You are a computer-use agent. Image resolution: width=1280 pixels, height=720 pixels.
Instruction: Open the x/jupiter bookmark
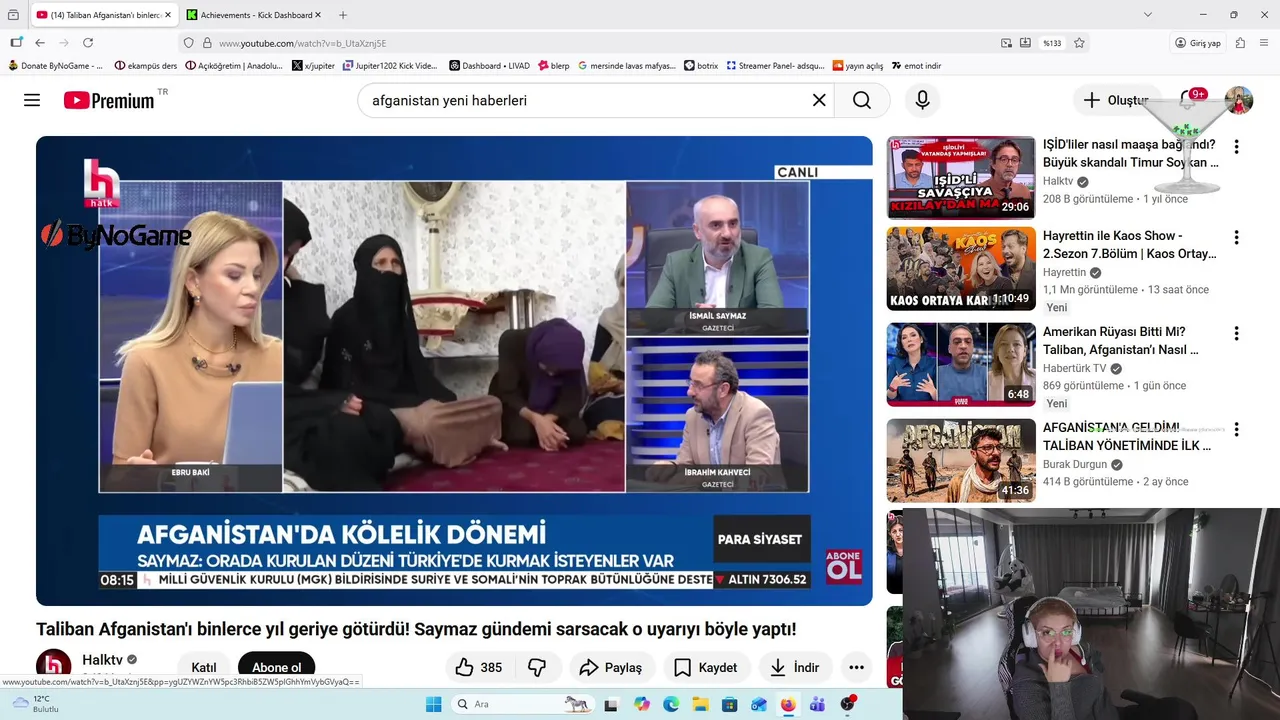(313, 66)
